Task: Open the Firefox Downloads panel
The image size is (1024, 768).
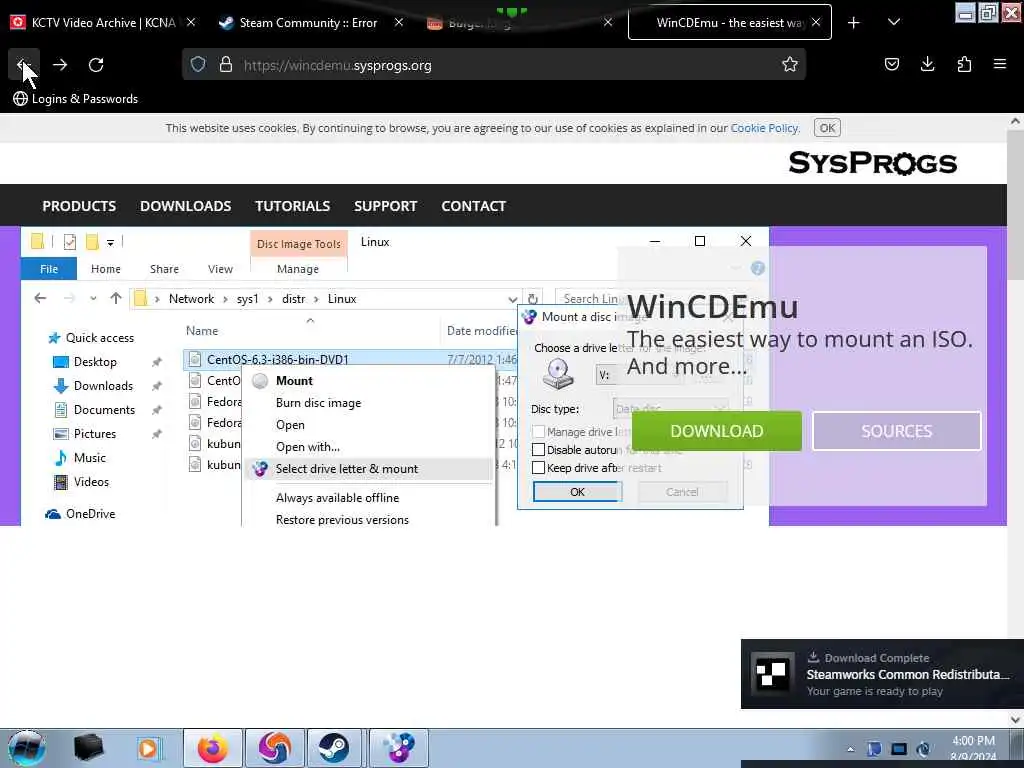Action: 927,64
